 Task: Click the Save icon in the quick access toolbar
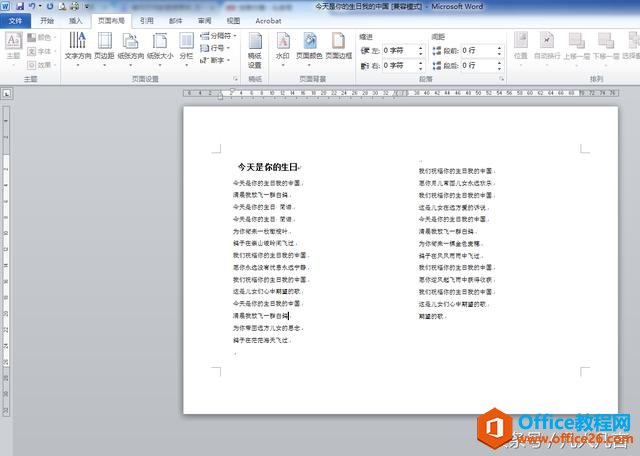pyautogui.click(x=19, y=6)
